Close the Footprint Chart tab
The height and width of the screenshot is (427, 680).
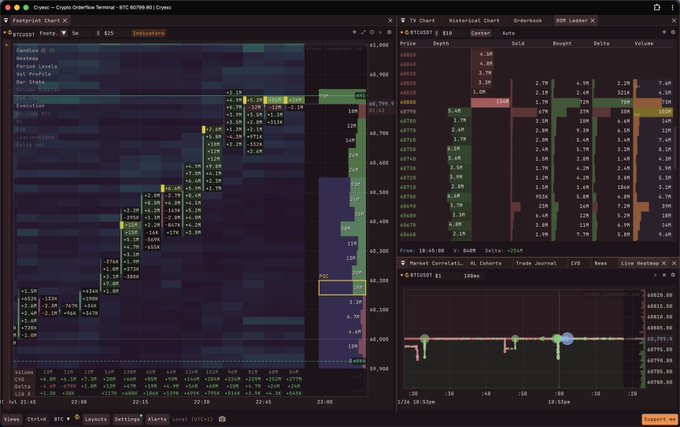tap(65, 20)
